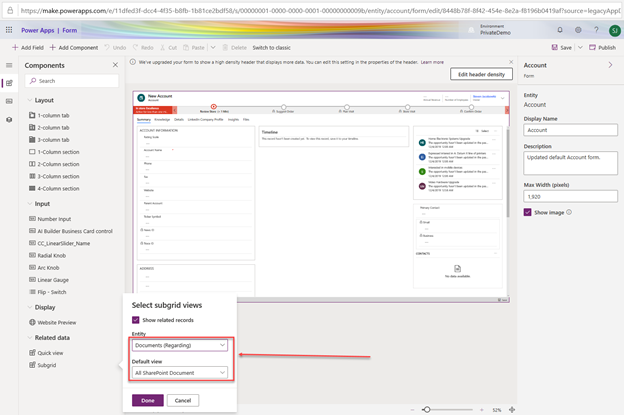The height and width of the screenshot is (415, 624).
Task: Open the app launcher waffle icon
Action: pos(11,30)
